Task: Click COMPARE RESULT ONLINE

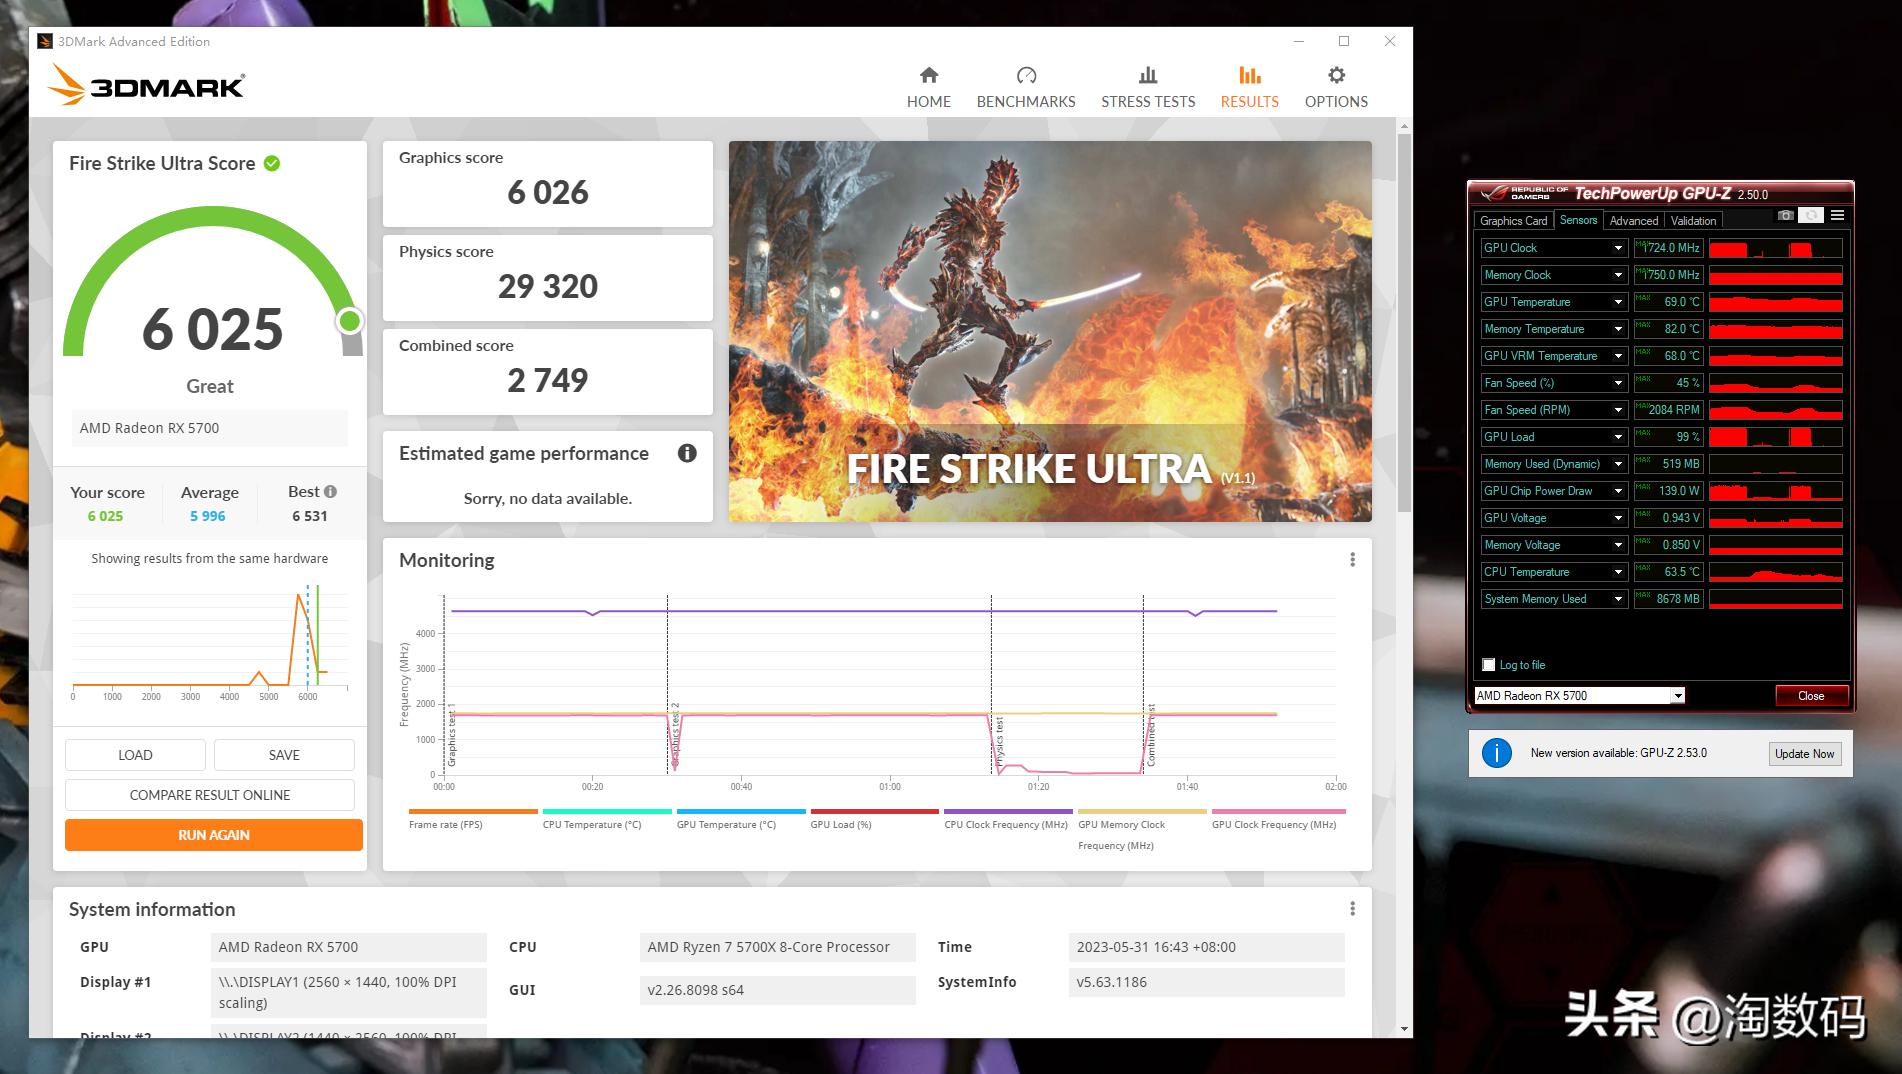Action: [210, 795]
